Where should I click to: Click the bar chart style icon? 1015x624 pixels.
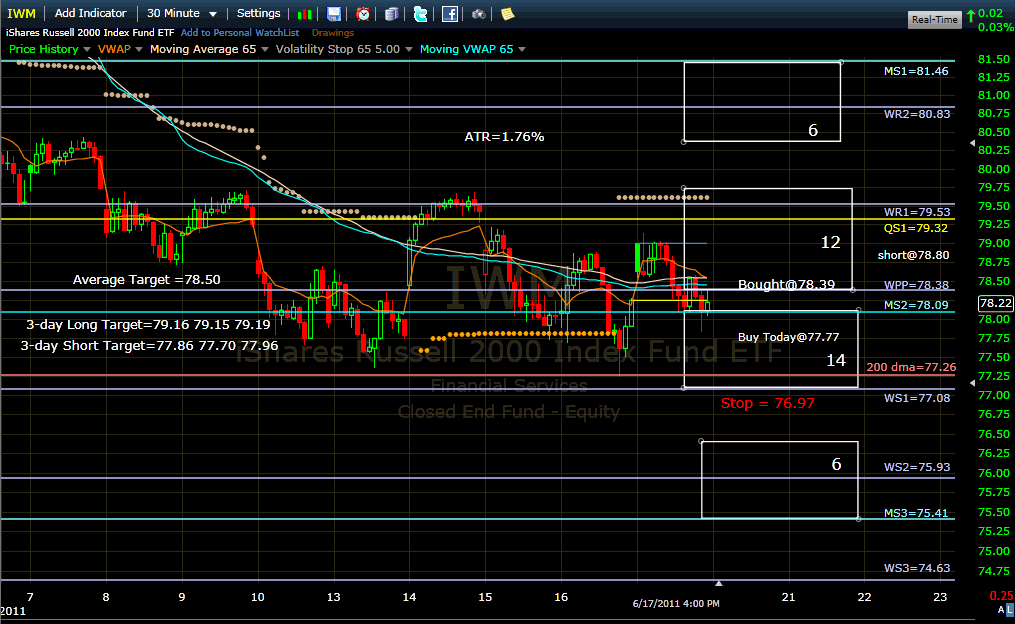coord(305,14)
